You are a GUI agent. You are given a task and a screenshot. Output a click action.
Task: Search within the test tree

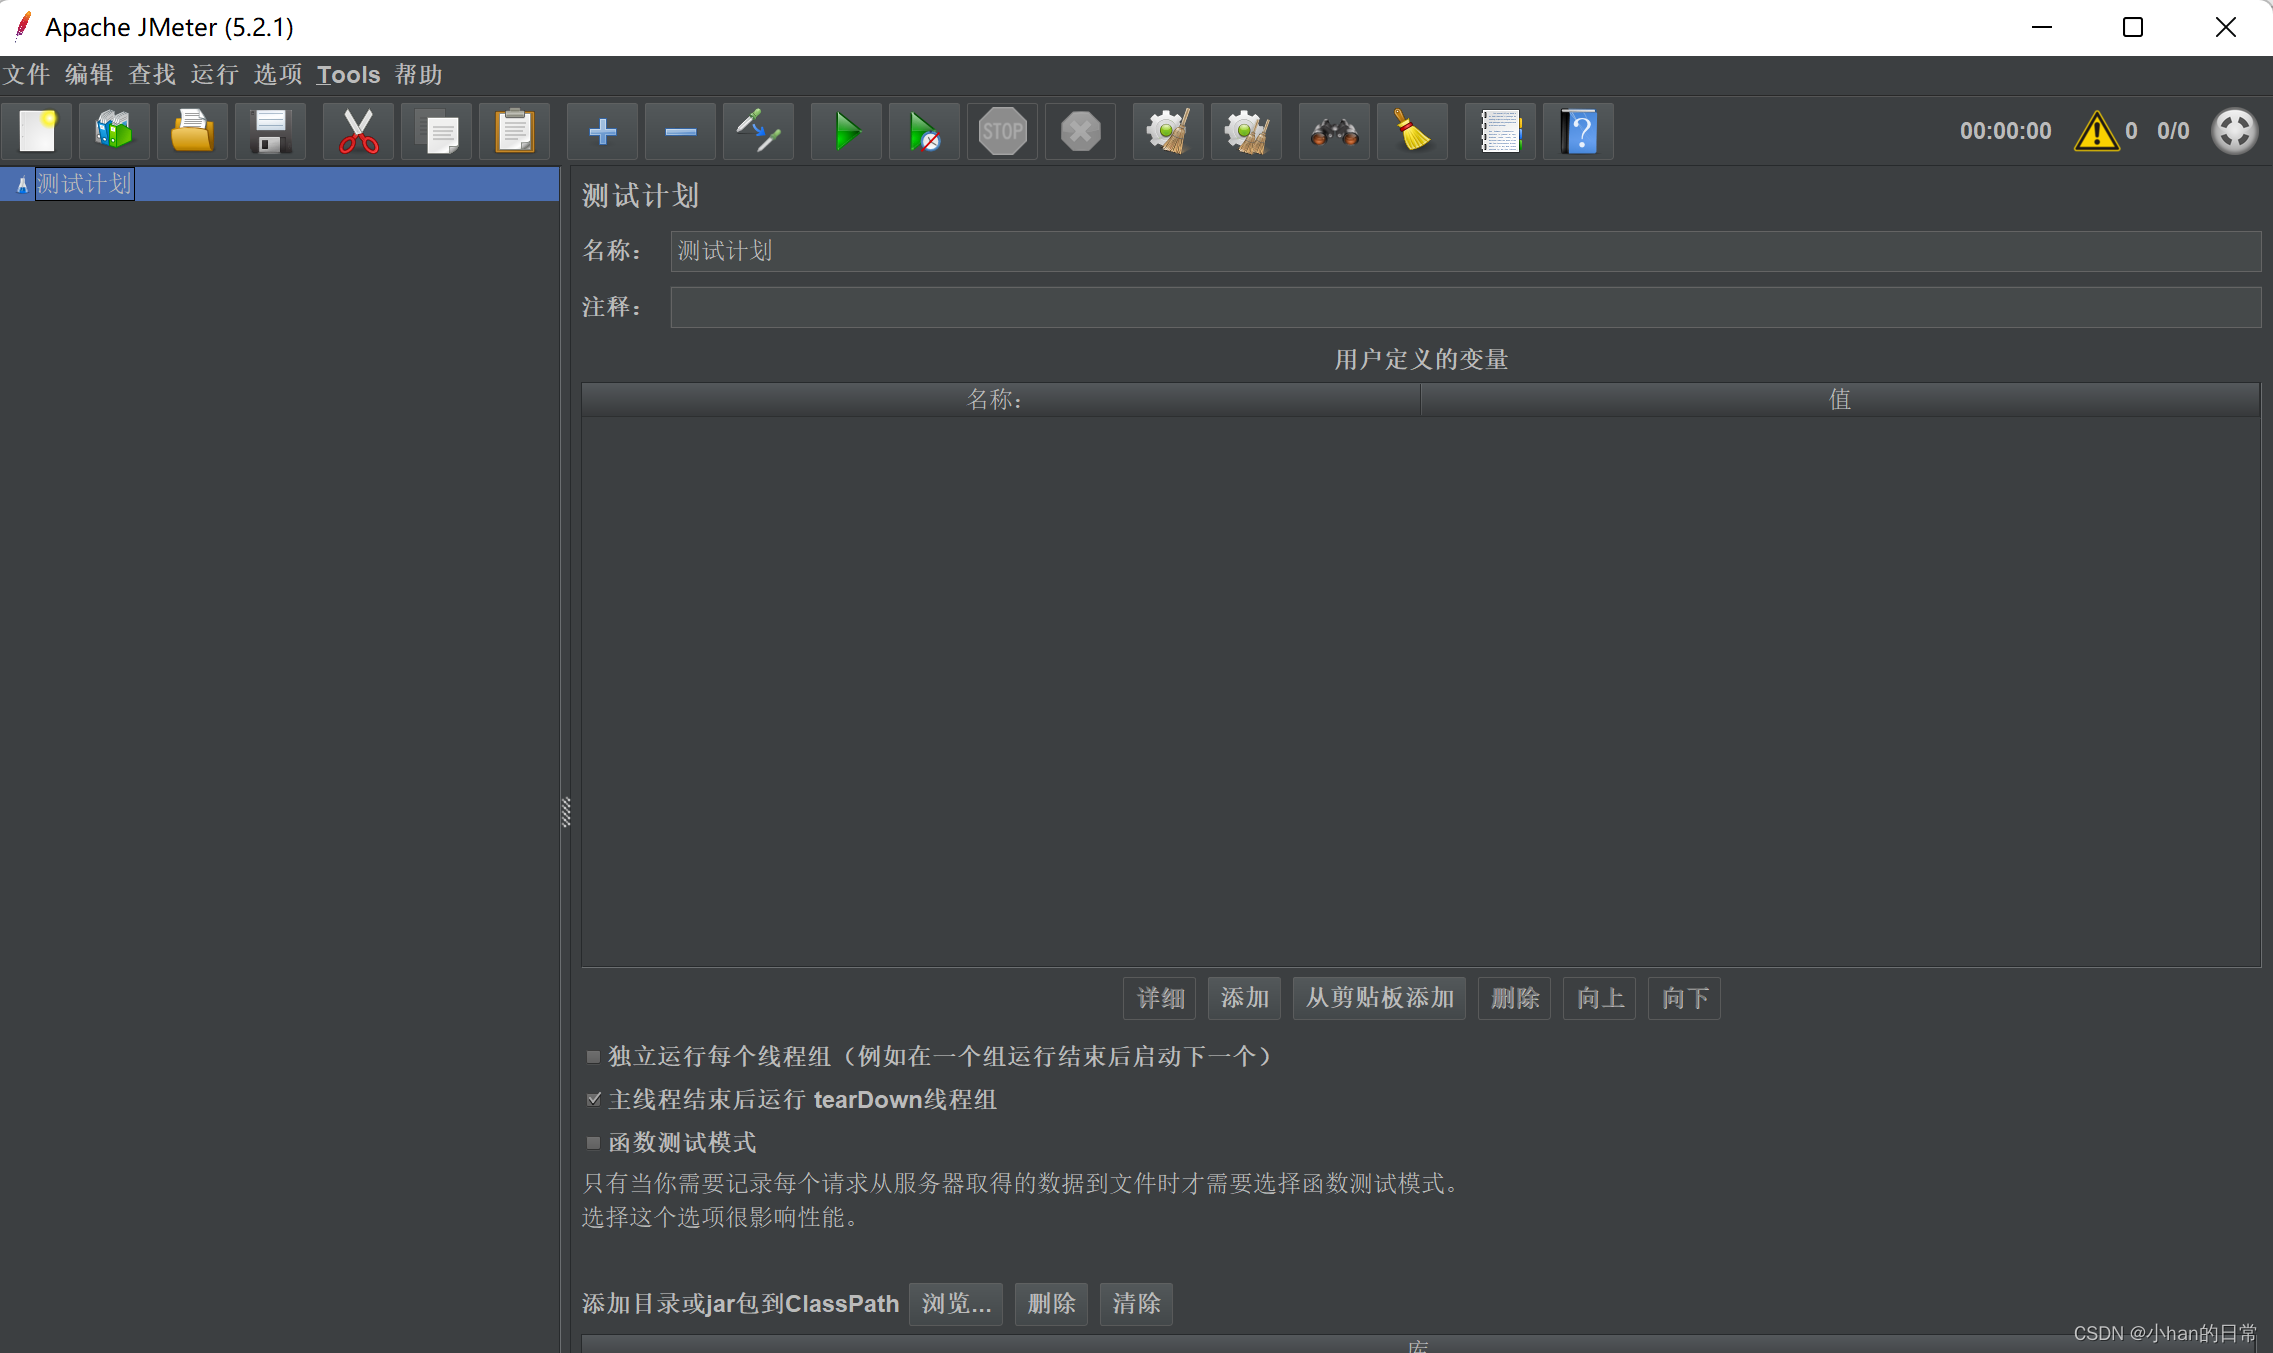[1334, 131]
